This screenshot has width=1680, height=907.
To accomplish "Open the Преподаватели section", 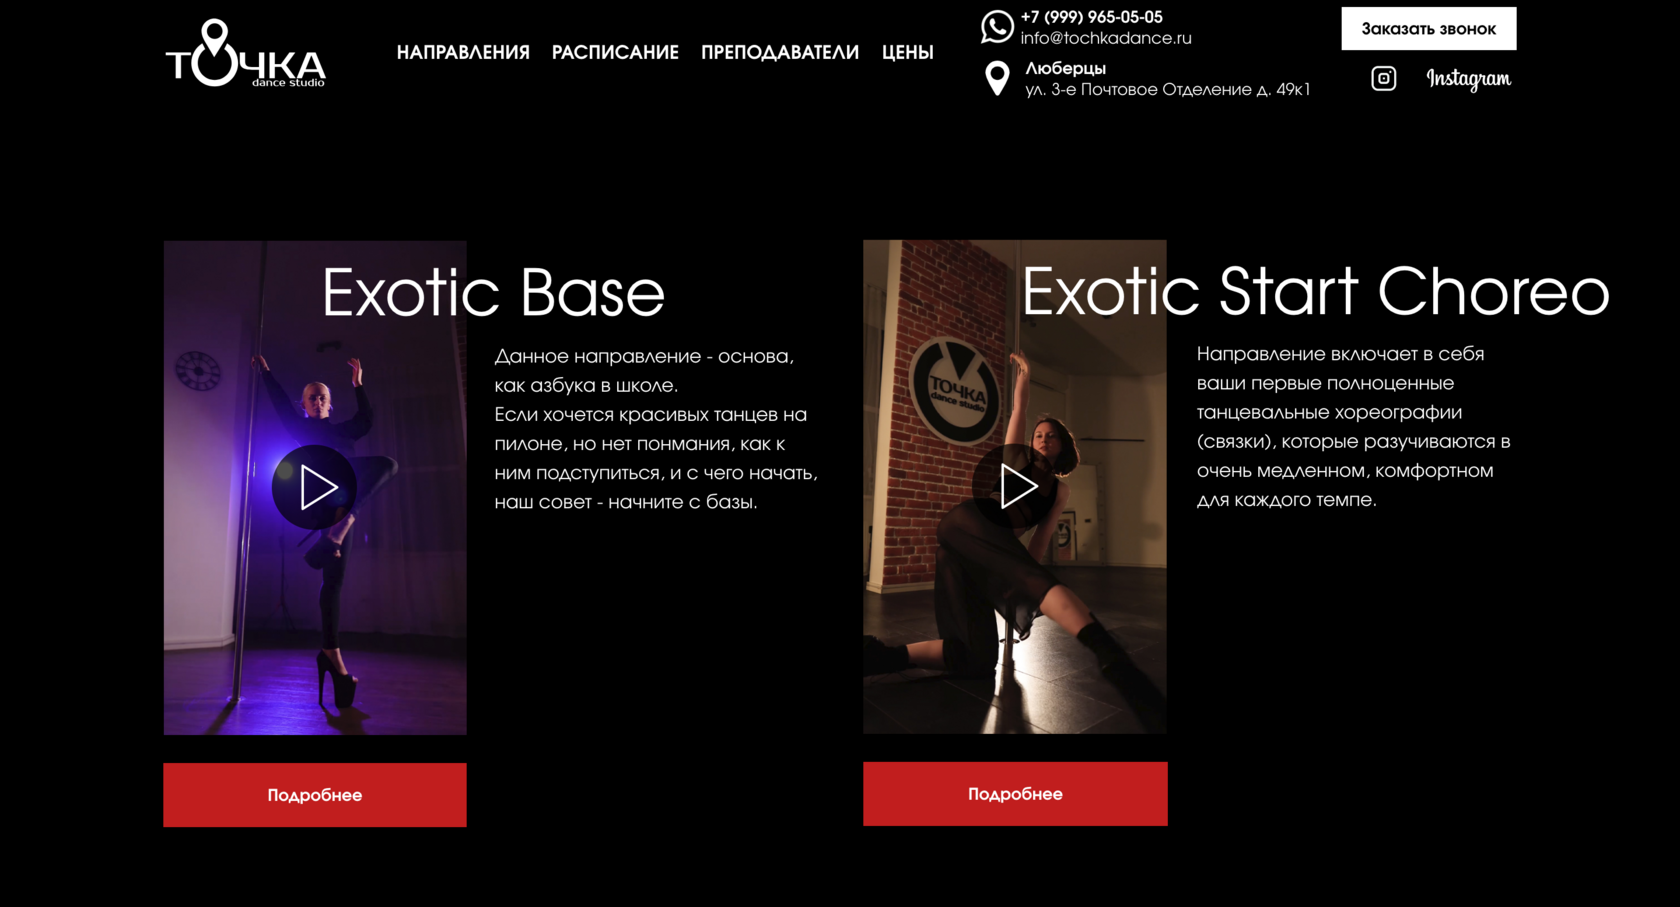I will click(780, 52).
